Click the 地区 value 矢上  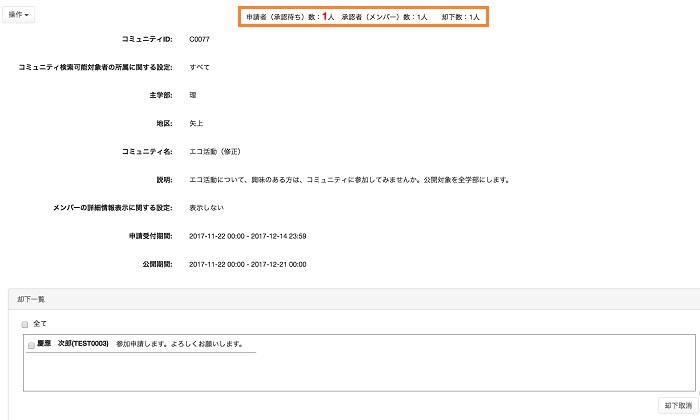(x=195, y=123)
